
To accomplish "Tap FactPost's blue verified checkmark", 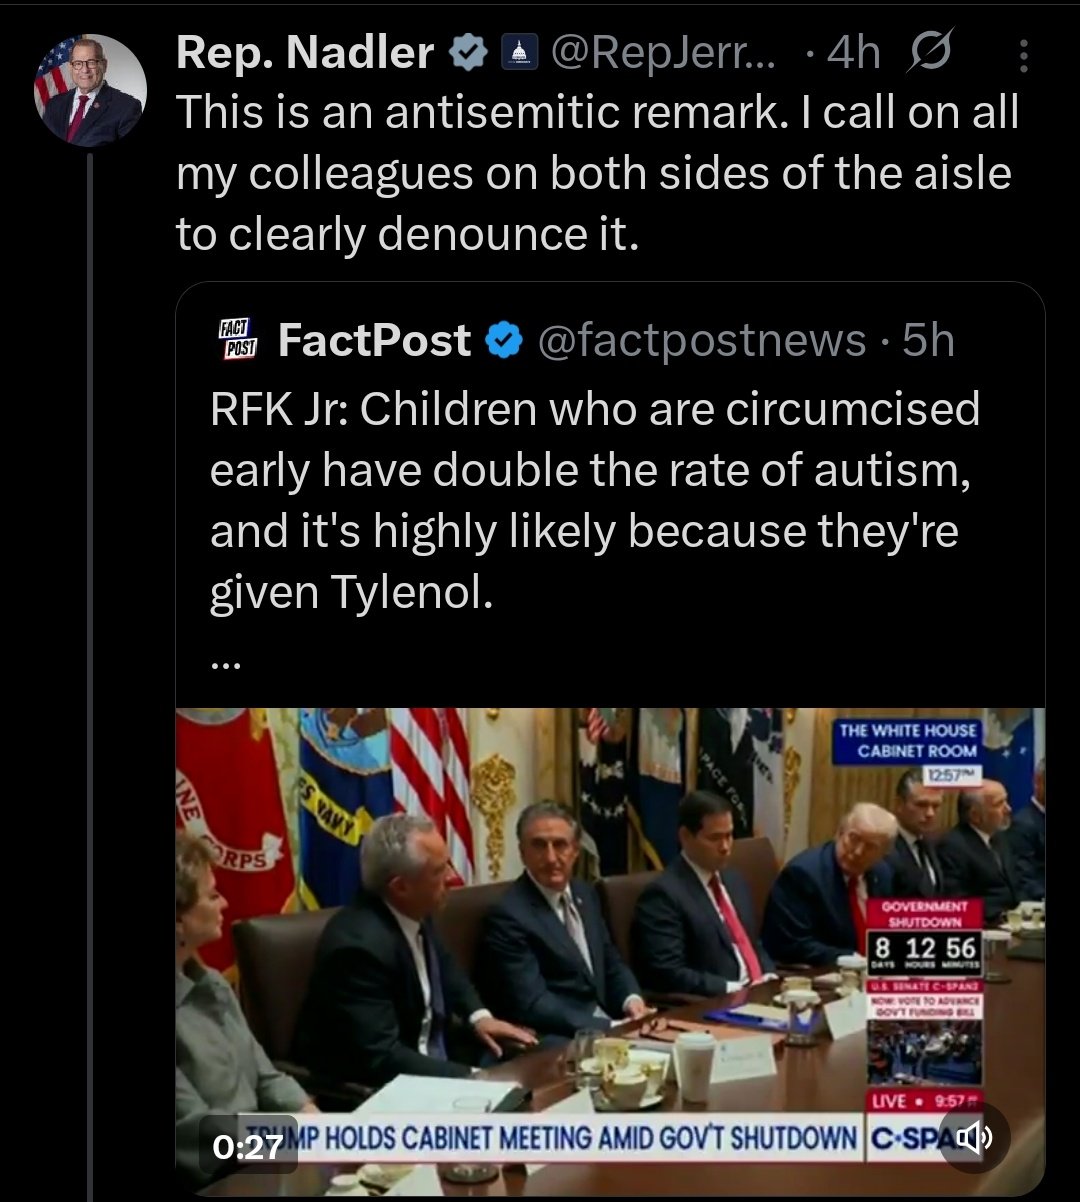I will point(503,342).
